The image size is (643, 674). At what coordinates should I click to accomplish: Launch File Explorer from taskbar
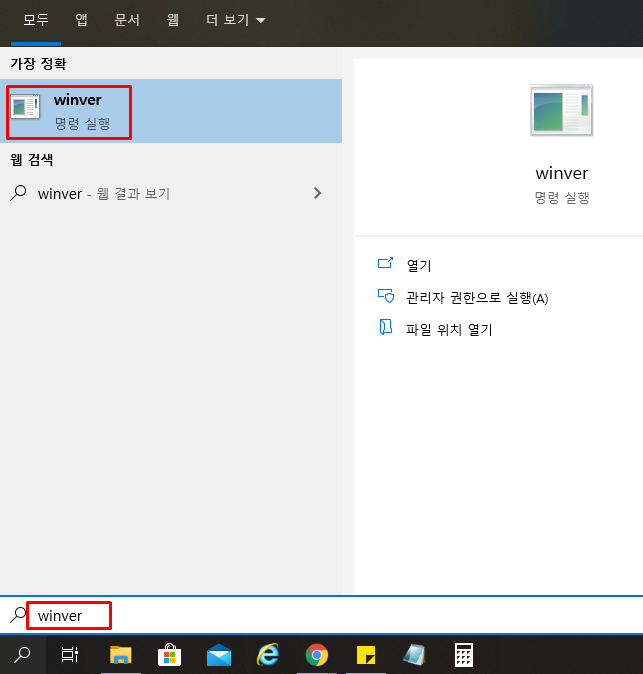coord(120,654)
